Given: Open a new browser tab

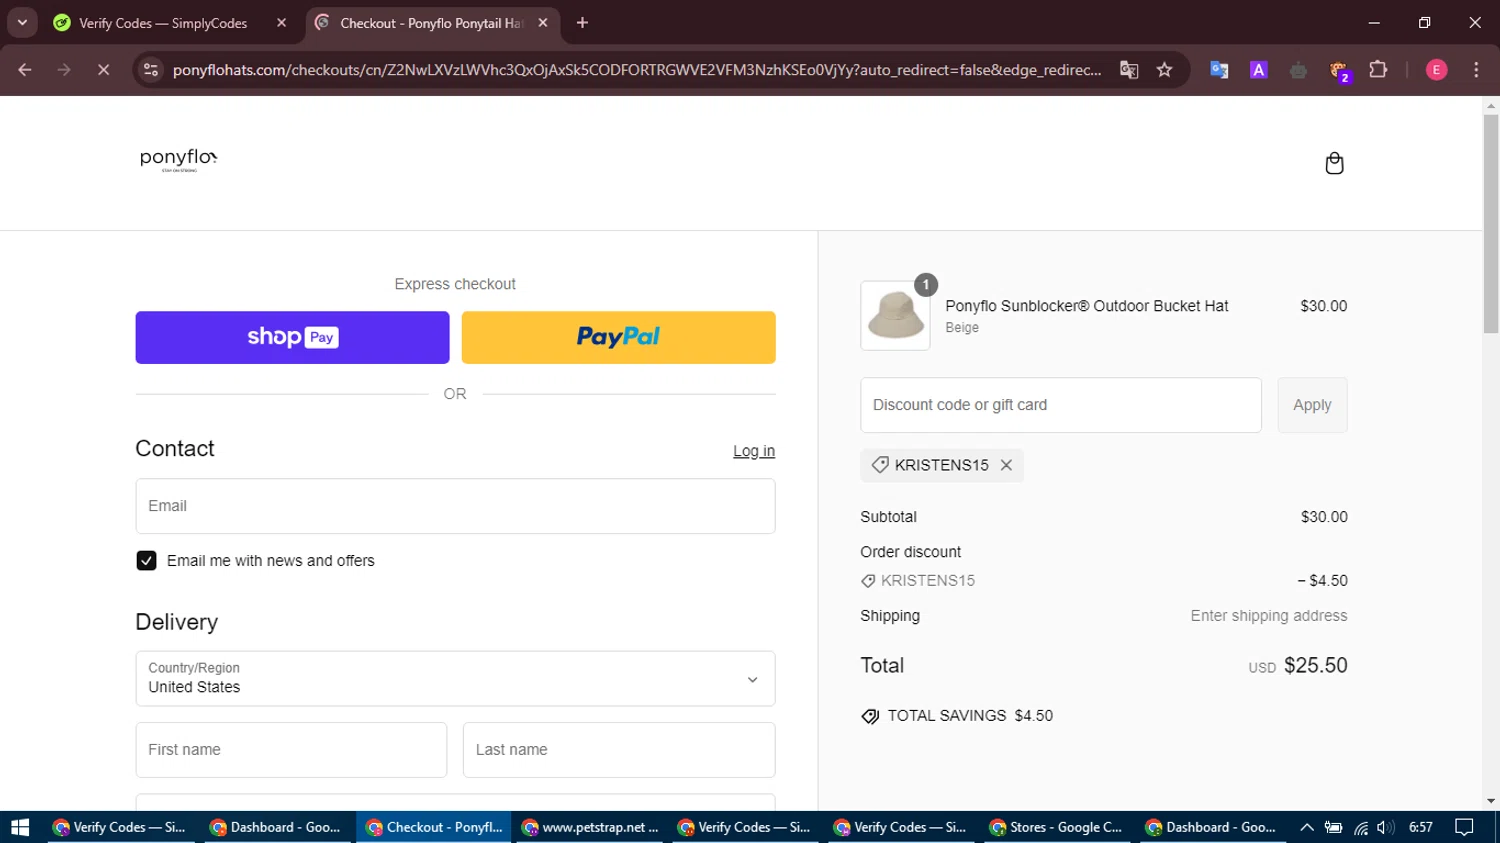Looking at the screenshot, I should 582,23.
